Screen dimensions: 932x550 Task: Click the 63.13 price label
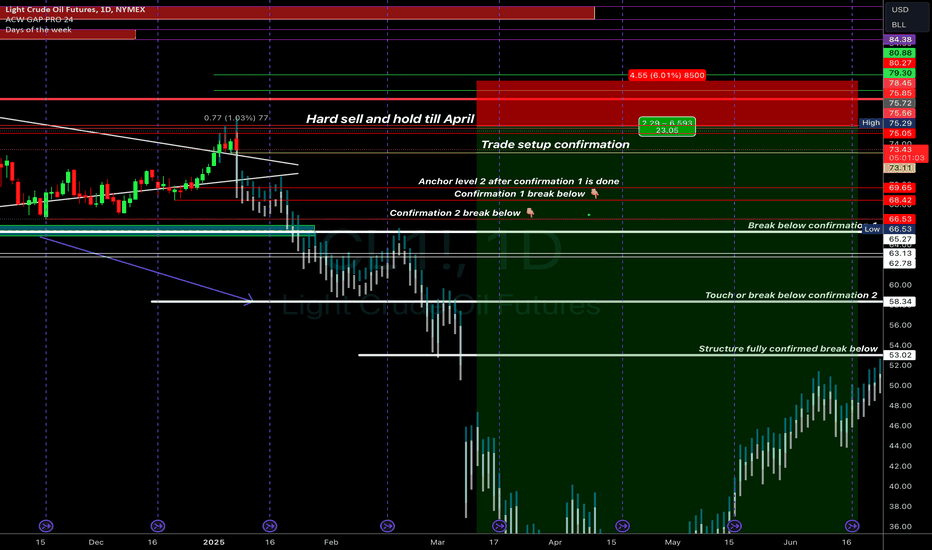coord(900,253)
